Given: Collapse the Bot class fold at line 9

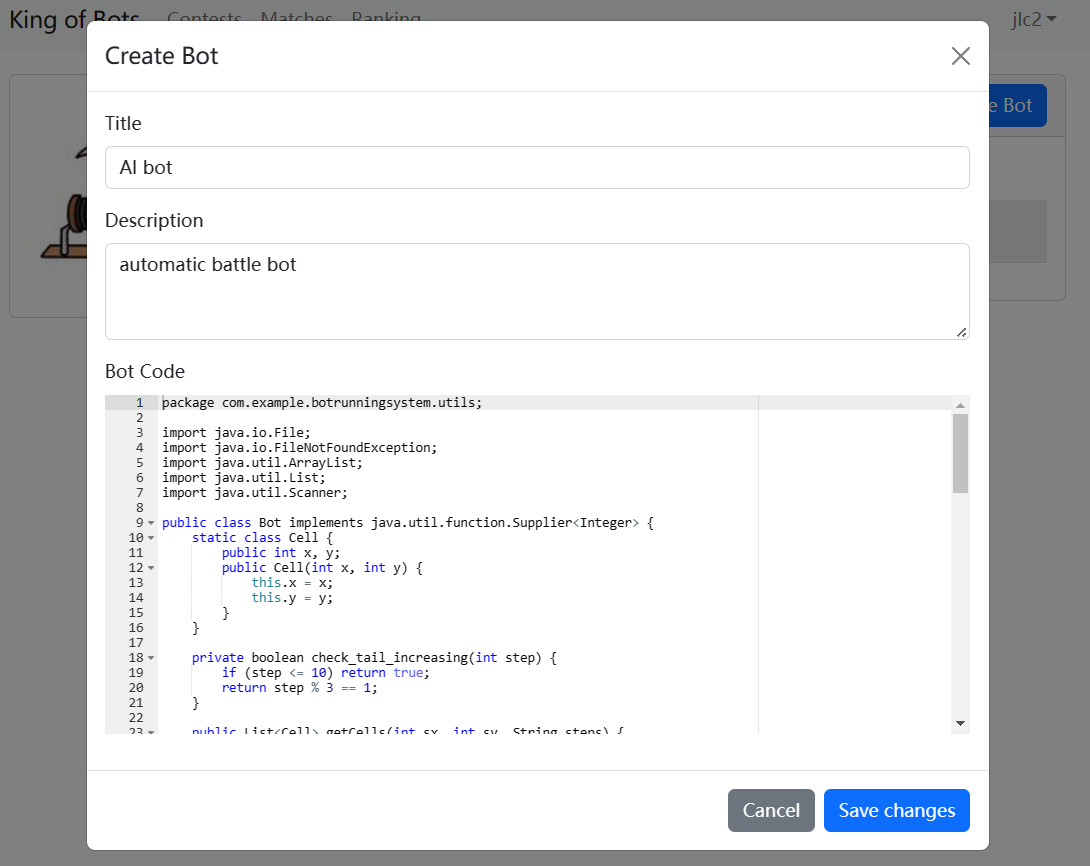Looking at the screenshot, I should pos(149,522).
